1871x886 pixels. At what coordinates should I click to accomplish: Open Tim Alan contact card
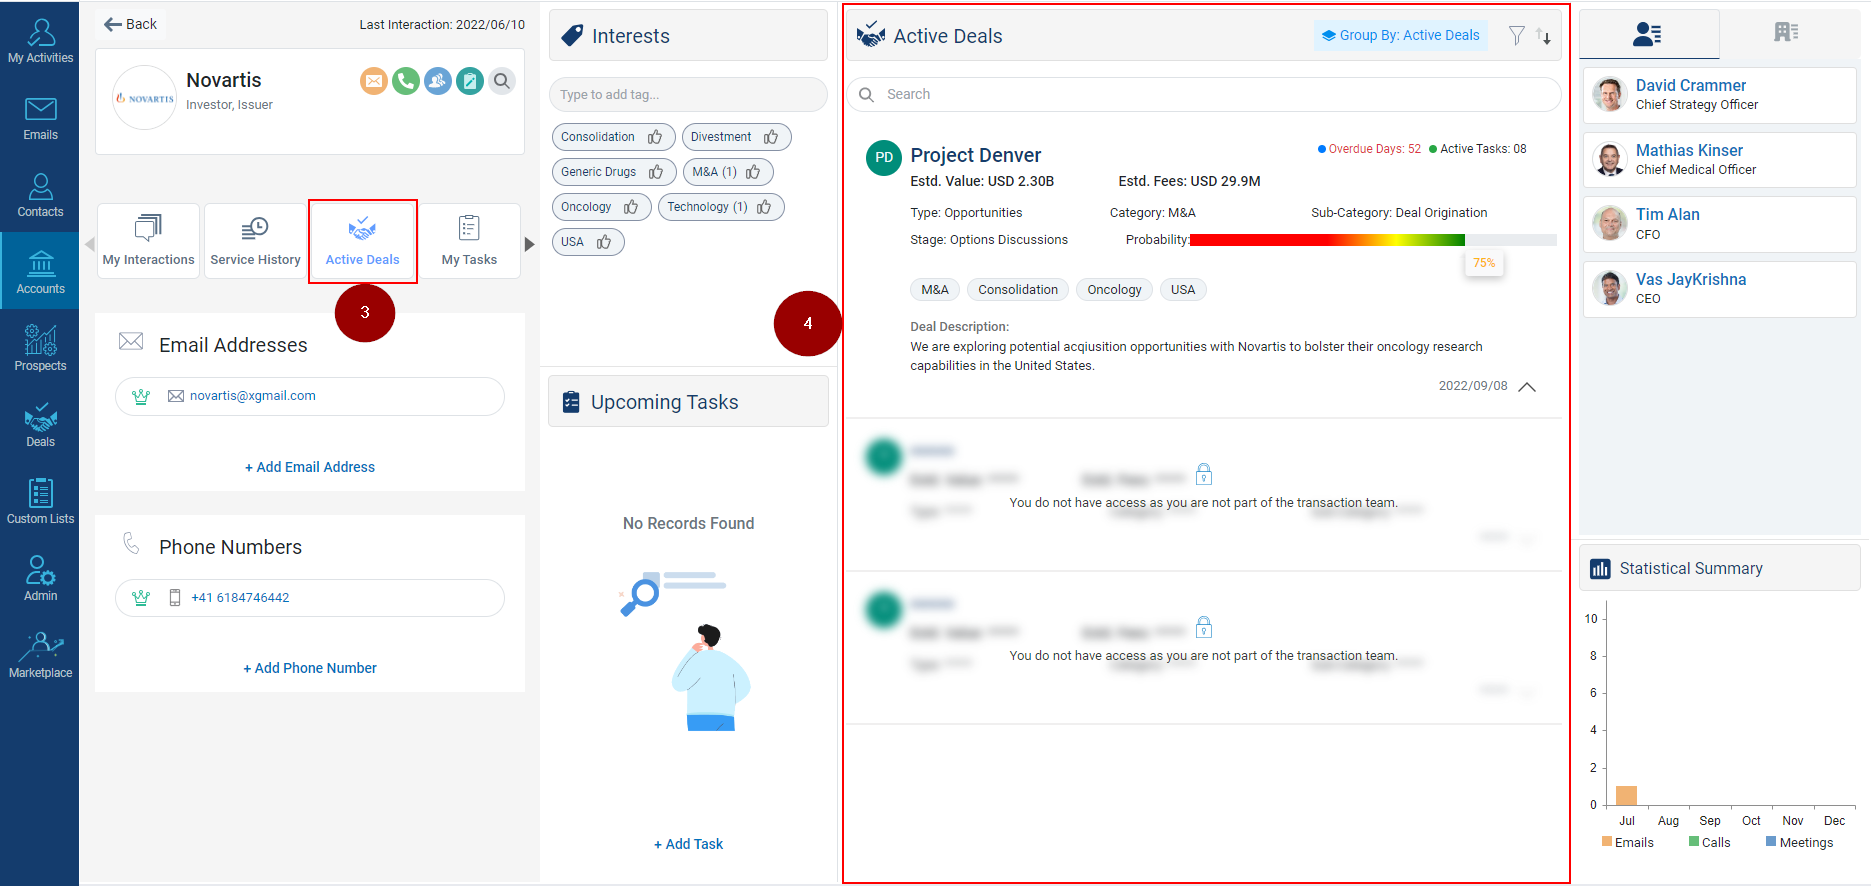[x=1719, y=224]
